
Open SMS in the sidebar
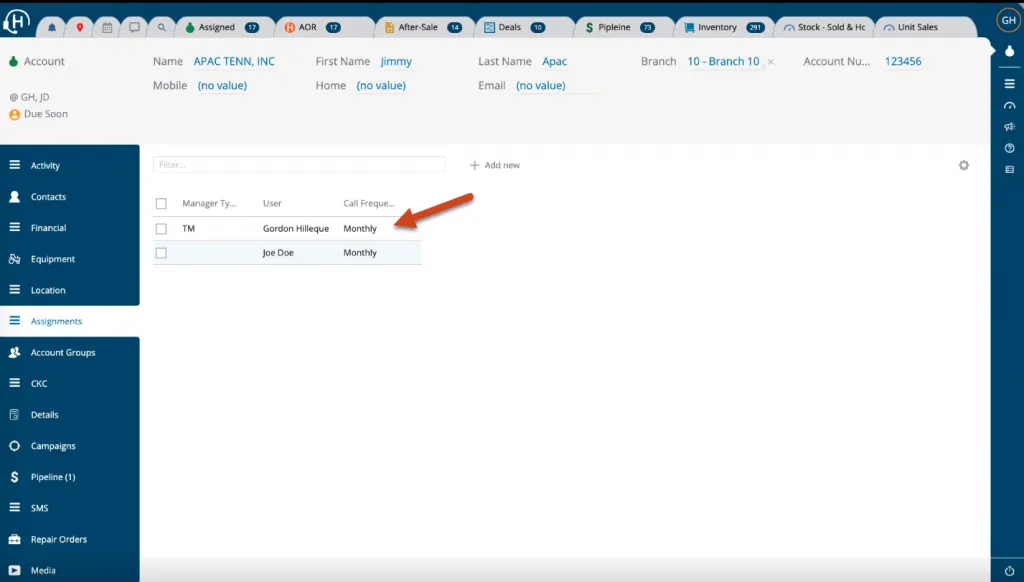click(x=69, y=508)
